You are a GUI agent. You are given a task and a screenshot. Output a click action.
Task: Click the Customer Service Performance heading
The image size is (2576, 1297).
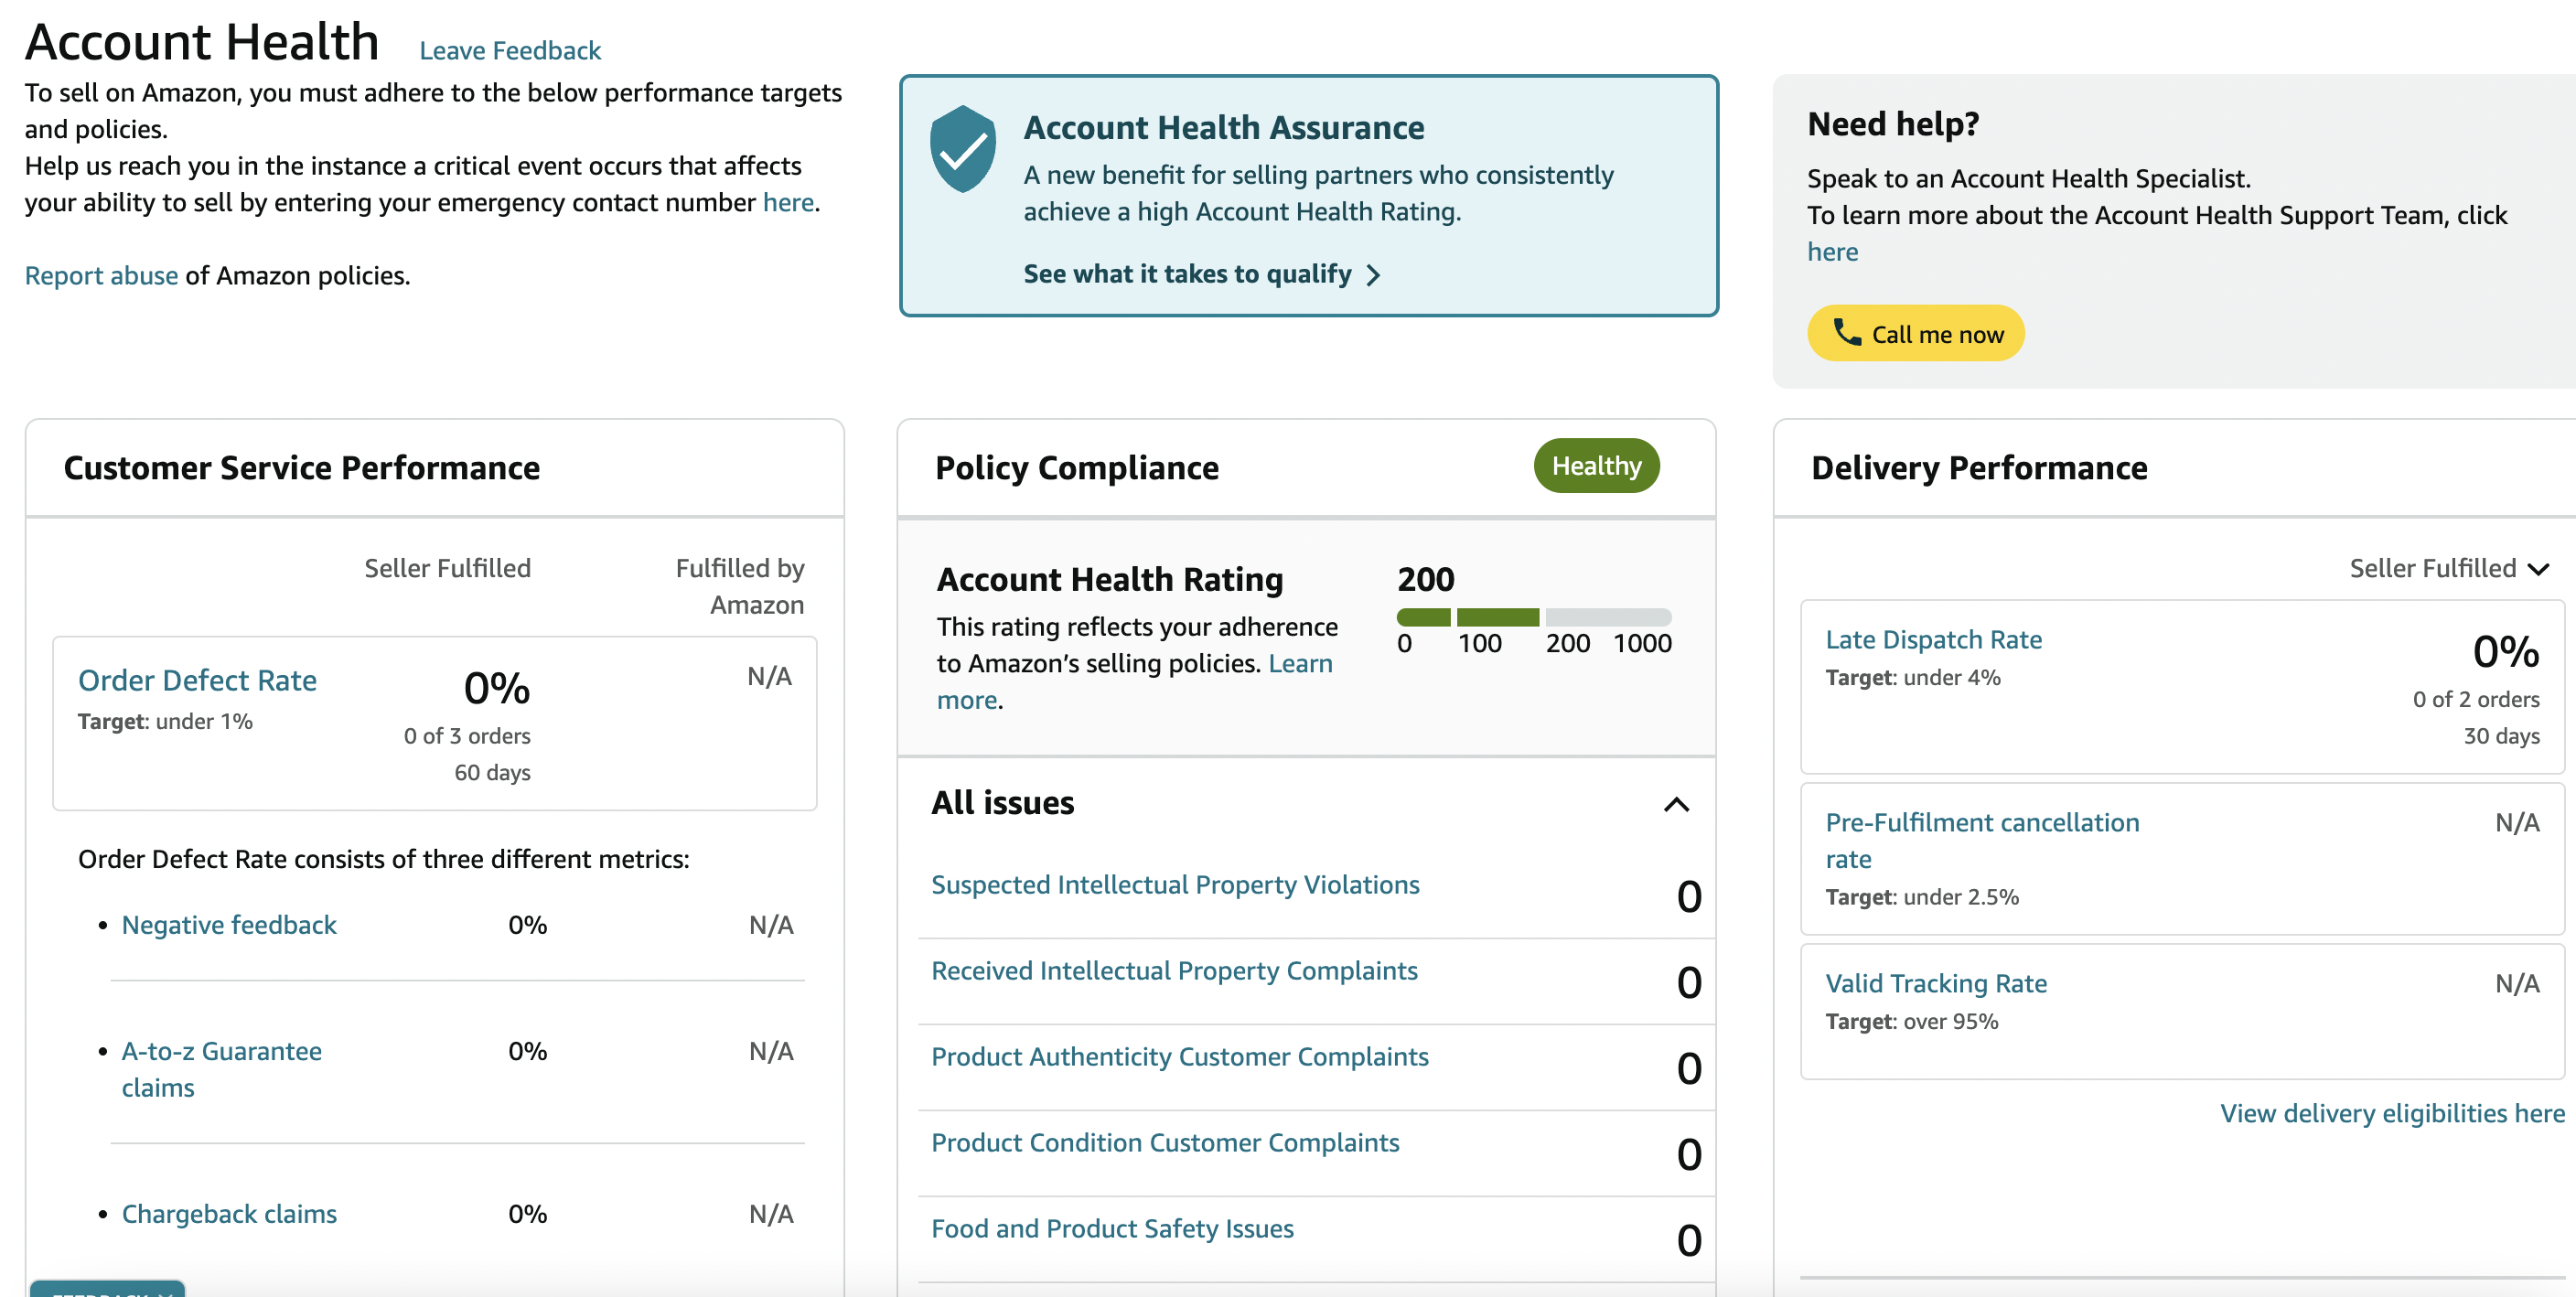pos(302,468)
